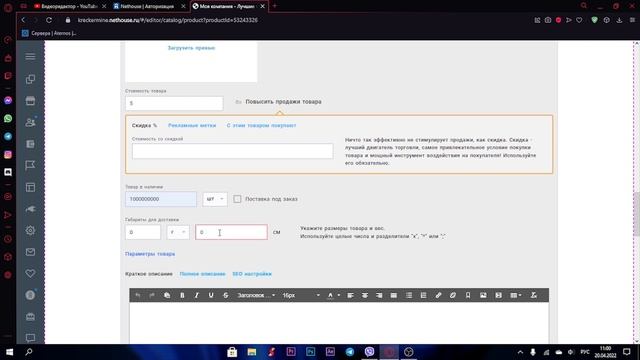Screen dimensions: 640x360
Task: Insert a numbered list
Action: 423,295
